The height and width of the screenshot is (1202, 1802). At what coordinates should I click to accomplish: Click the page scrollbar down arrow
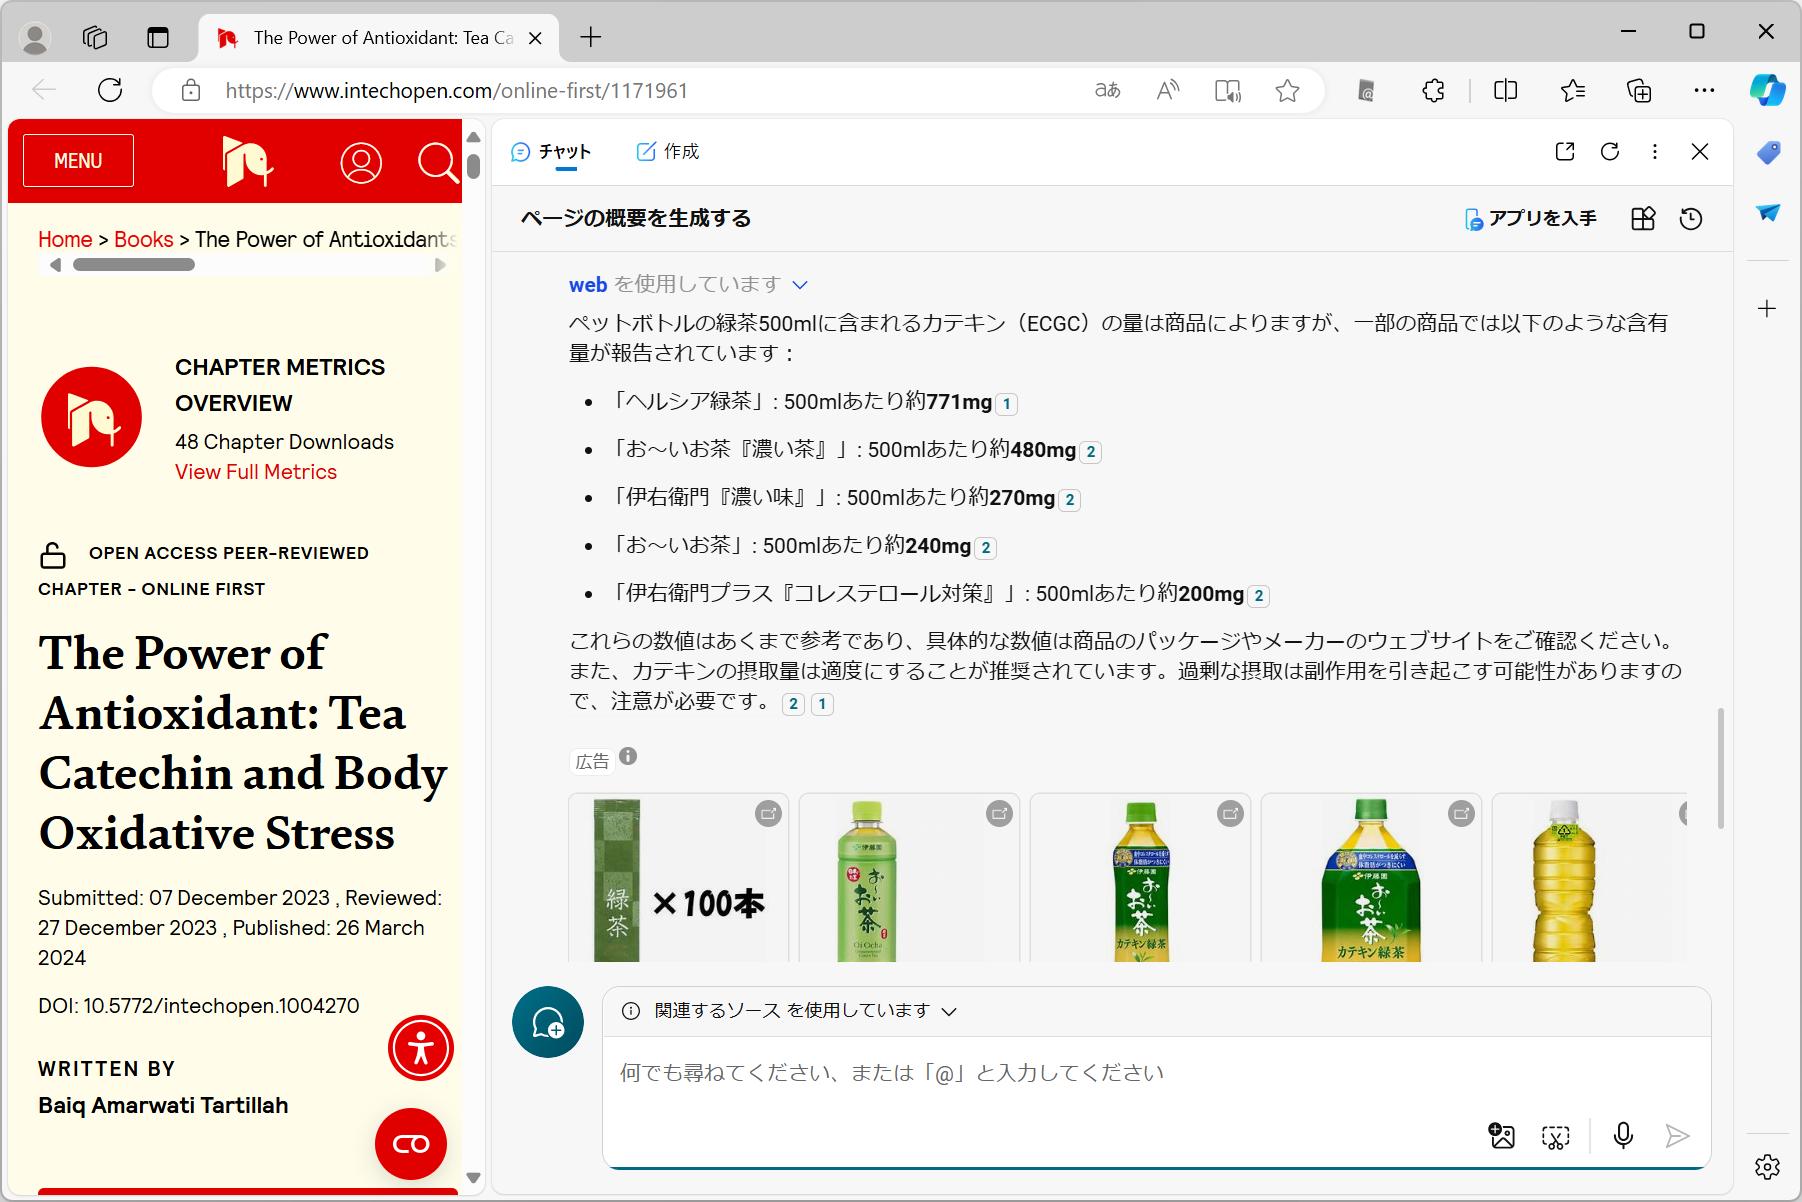point(474,1178)
